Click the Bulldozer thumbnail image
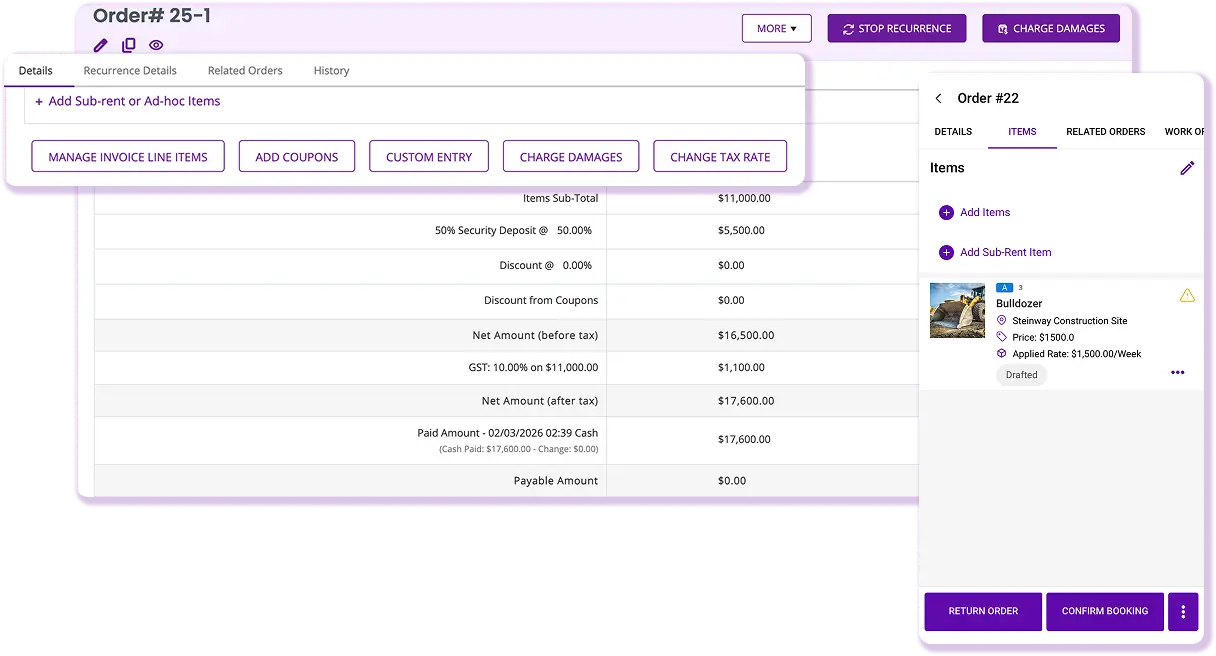Viewport: 1216px width, 656px height. click(957, 310)
